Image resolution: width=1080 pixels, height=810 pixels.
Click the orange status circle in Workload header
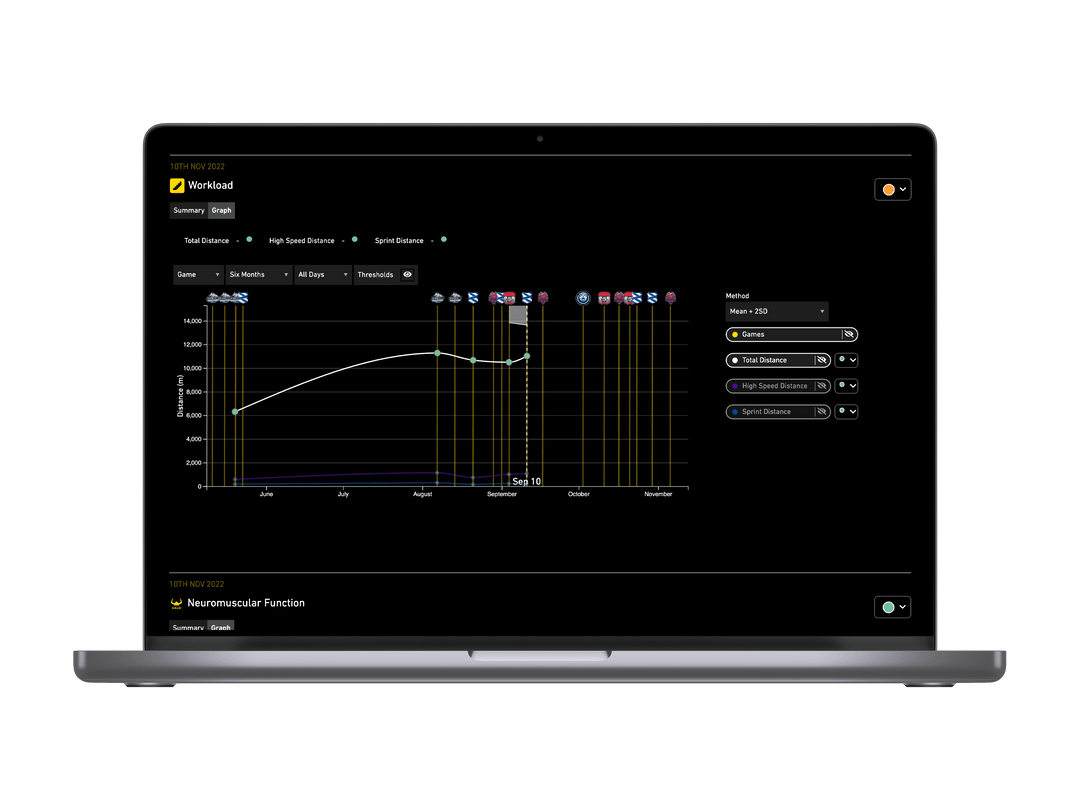point(887,189)
